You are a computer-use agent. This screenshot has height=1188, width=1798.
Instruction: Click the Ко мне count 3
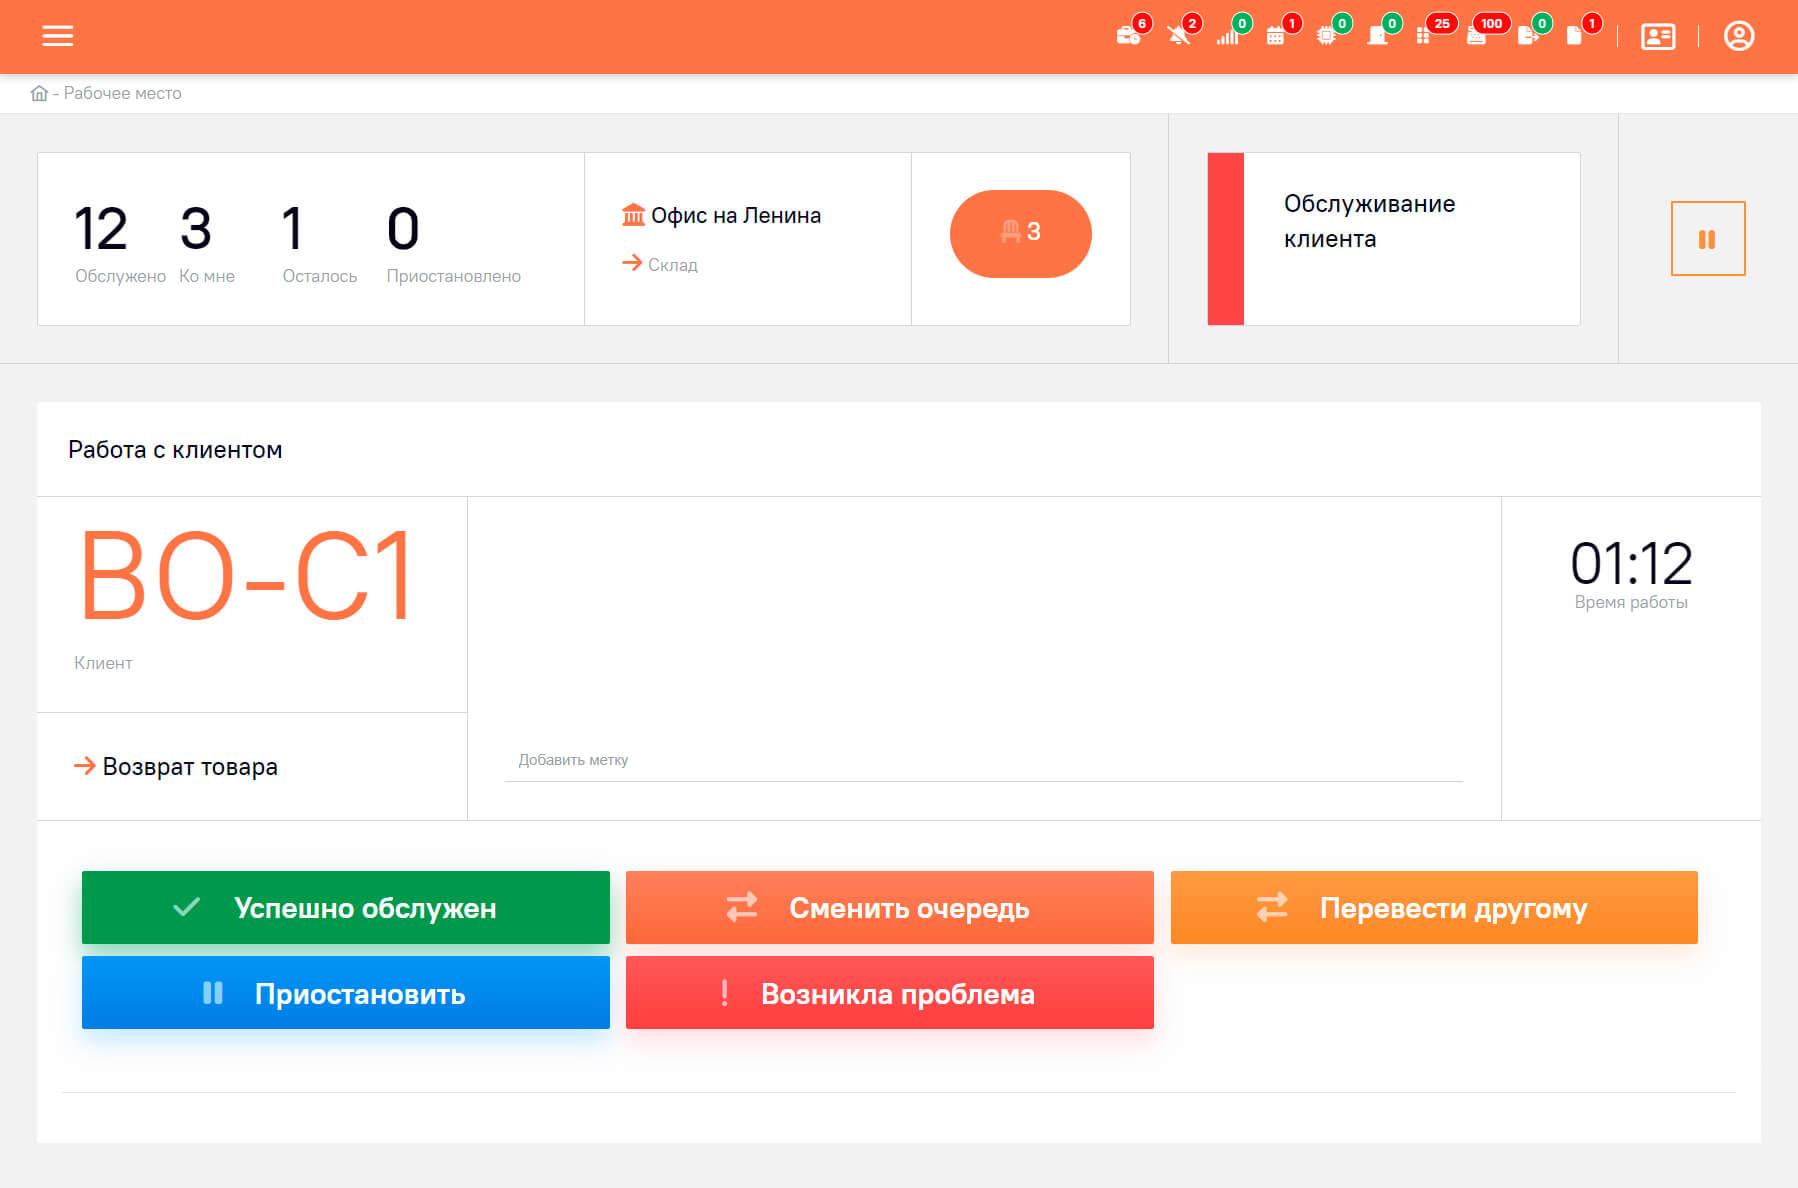point(196,229)
